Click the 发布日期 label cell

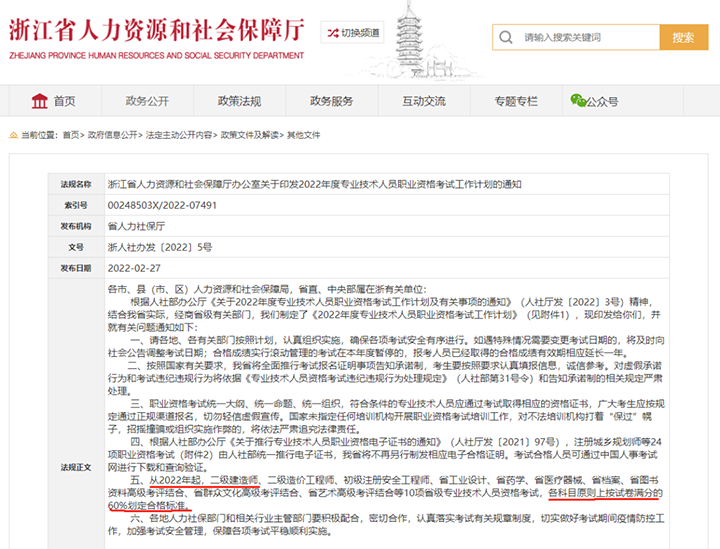click(x=76, y=268)
